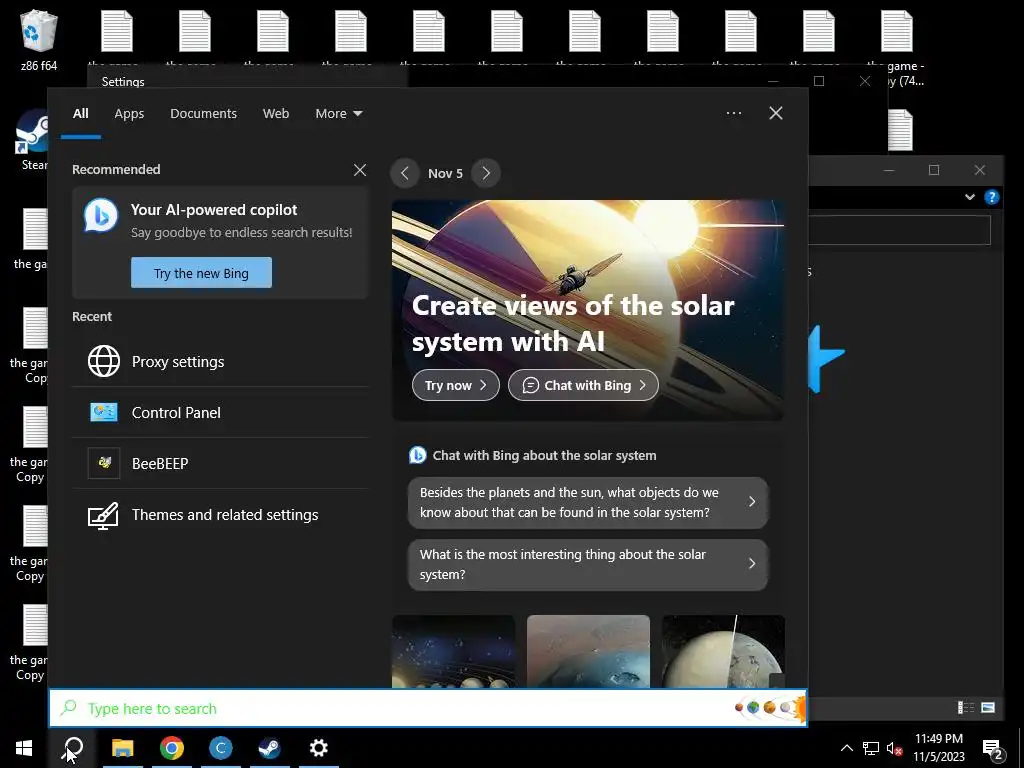Image resolution: width=1024 pixels, height=768 pixels.
Task: Click the planets icon in search box
Action: 769,708
